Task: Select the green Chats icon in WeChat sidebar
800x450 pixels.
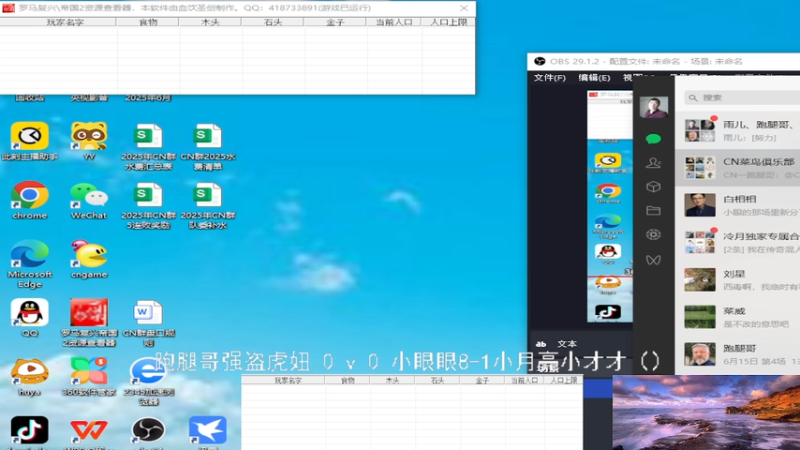Action: [x=653, y=139]
